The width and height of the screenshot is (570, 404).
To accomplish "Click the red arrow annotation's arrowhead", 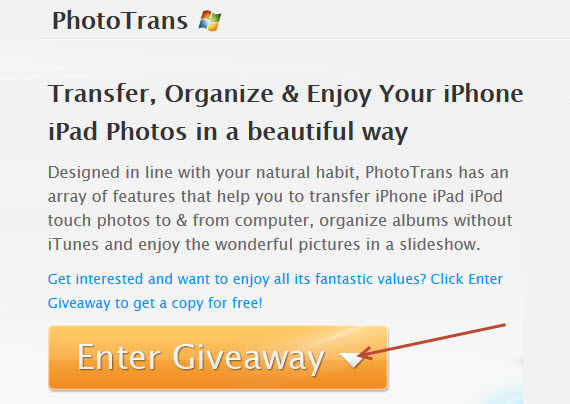I will click(365, 354).
